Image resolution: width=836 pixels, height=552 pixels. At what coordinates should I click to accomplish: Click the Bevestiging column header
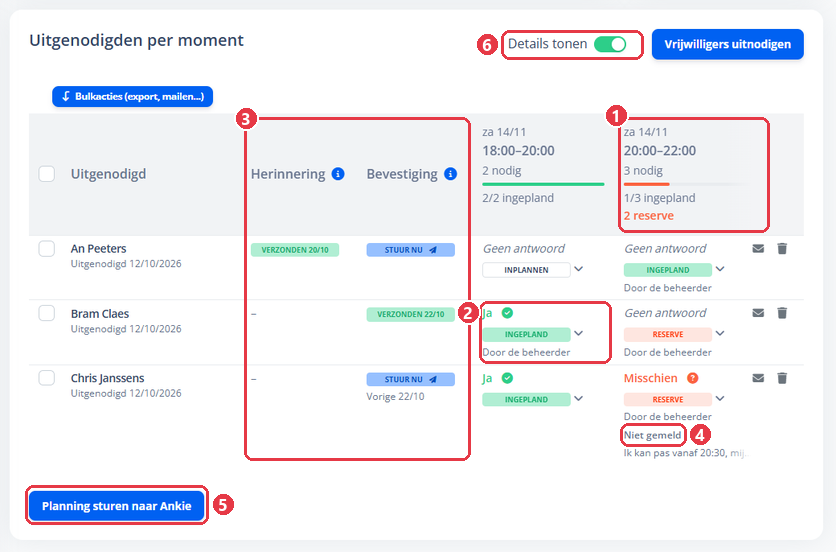pos(402,174)
